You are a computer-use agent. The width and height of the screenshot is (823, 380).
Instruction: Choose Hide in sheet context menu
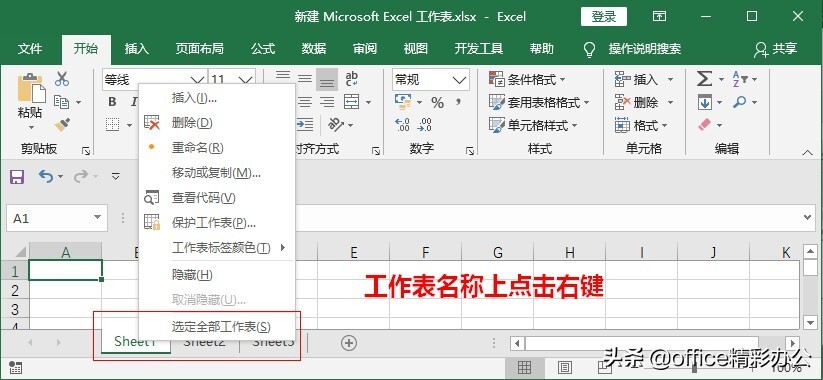tap(216, 275)
